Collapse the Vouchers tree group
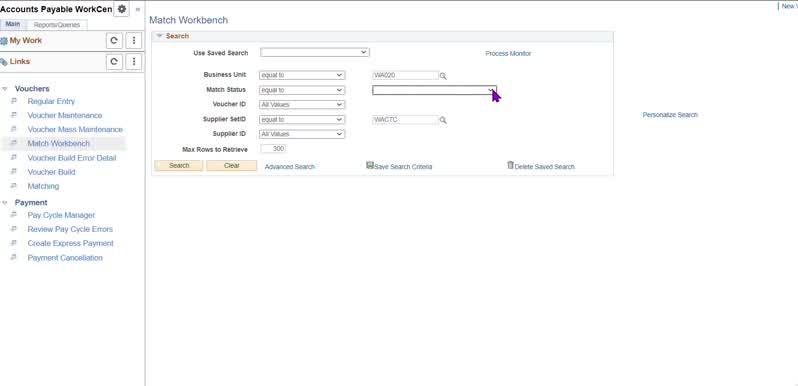This screenshot has width=798, height=386. (x=5, y=89)
